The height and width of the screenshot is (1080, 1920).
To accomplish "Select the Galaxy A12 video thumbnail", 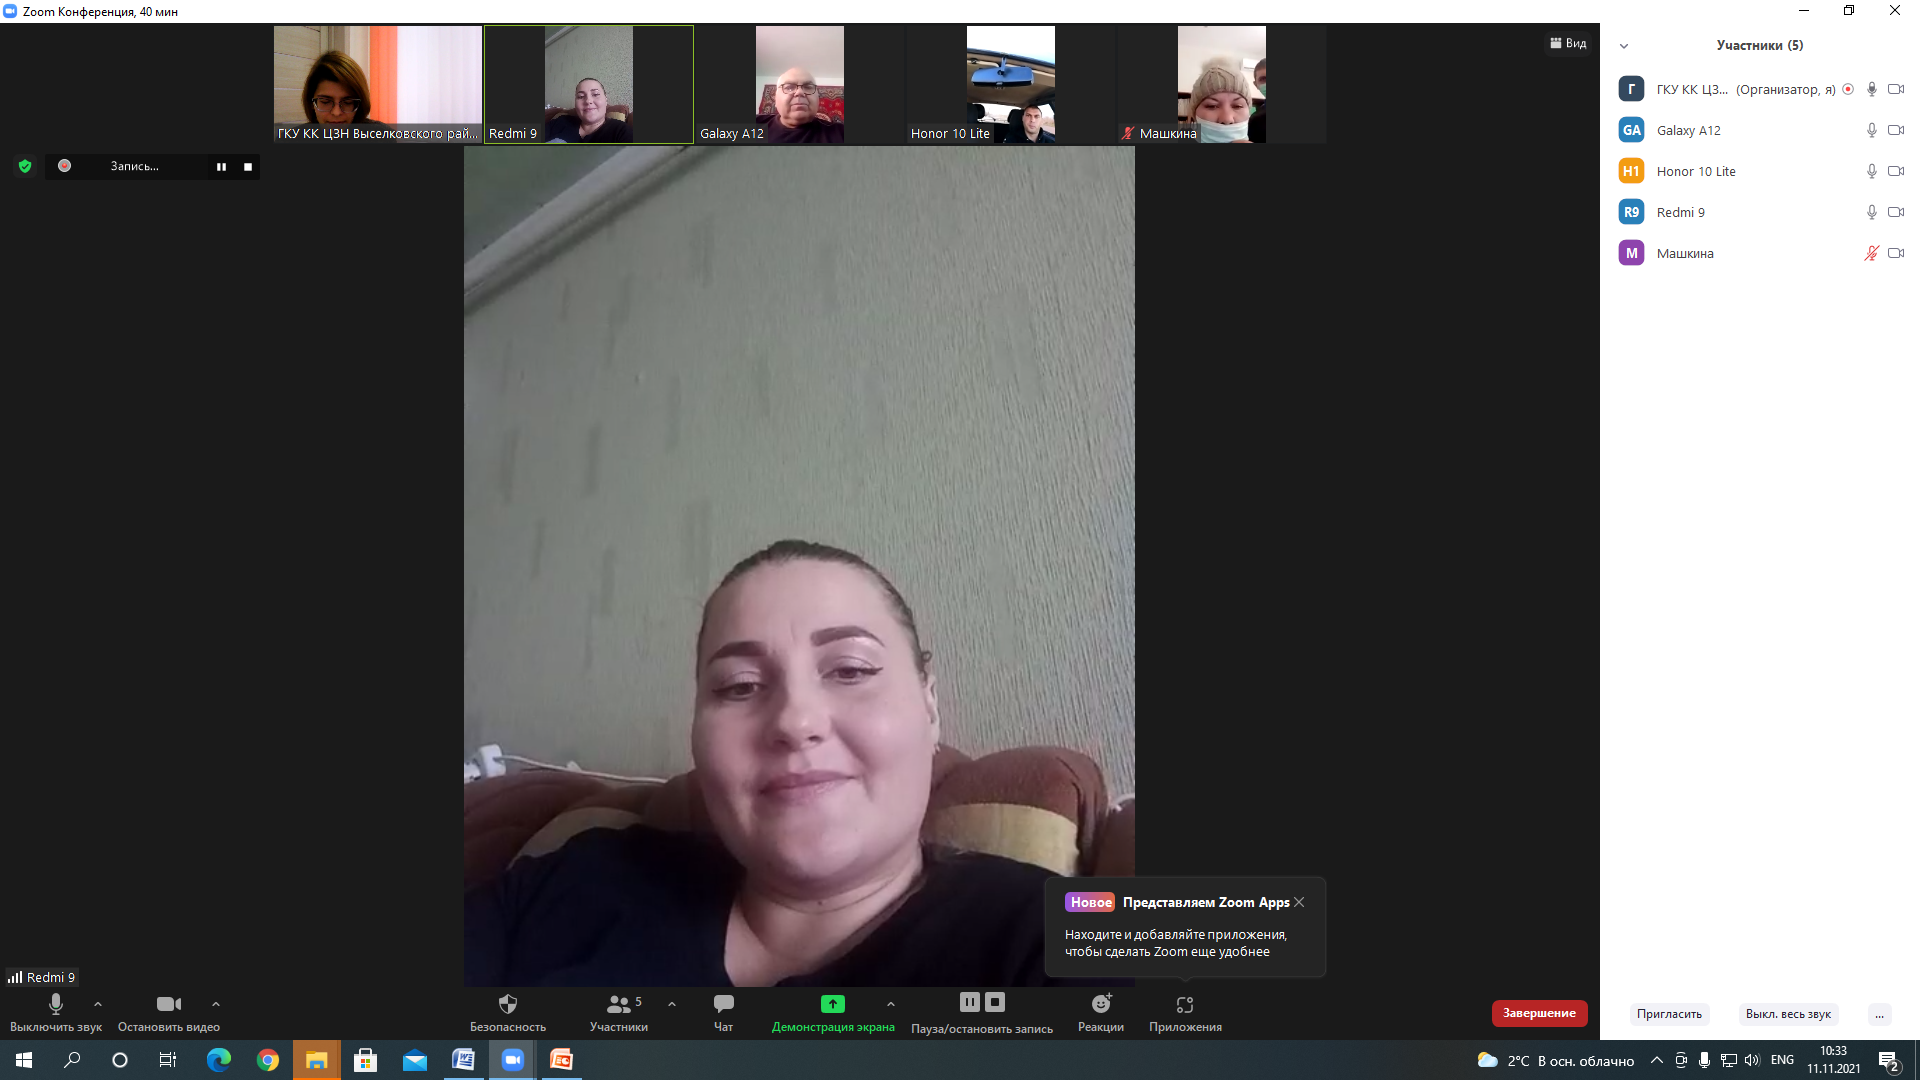I will coord(800,84).
